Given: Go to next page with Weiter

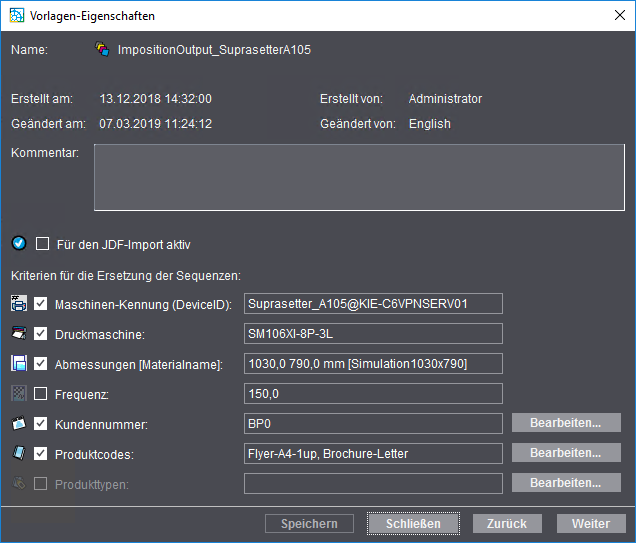Looking at the screenshot, I should click(590, 523).
